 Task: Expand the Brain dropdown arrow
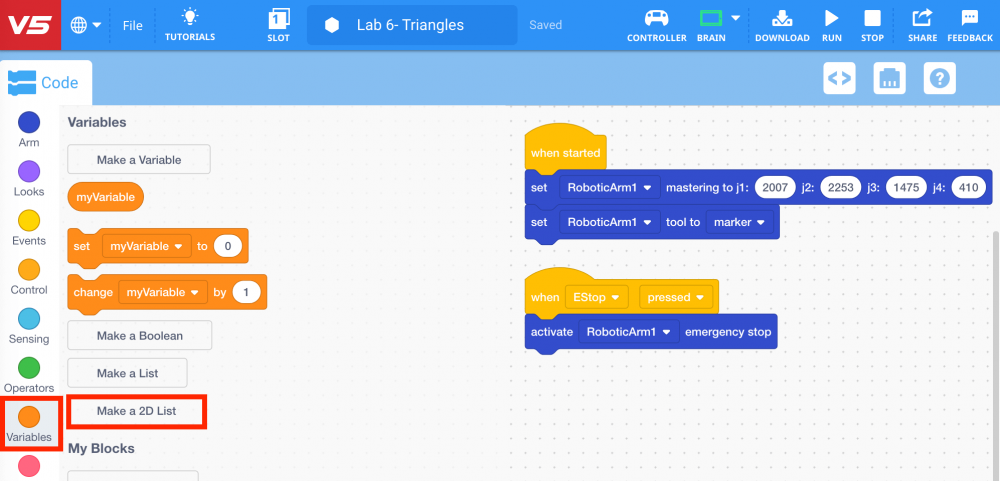coord(735,18)
